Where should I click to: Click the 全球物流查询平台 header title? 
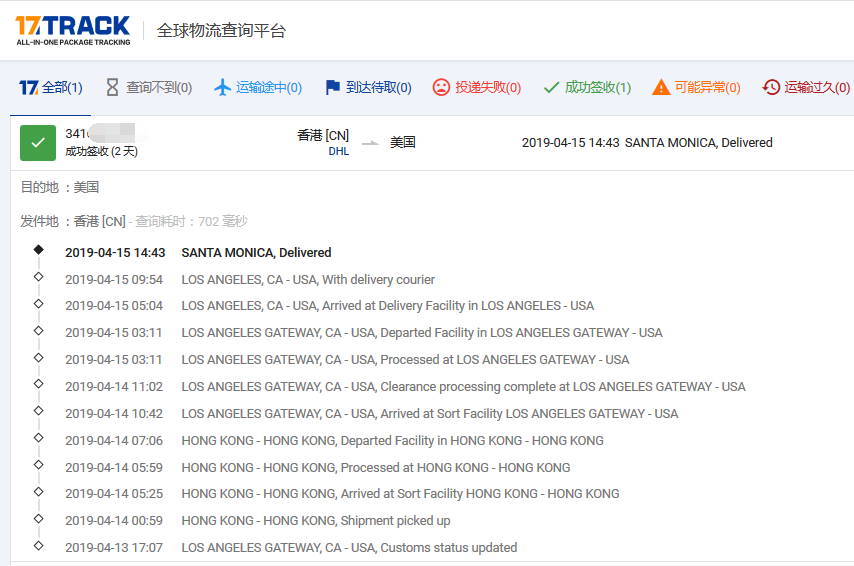pyautogui.click(x=221, y=31)
